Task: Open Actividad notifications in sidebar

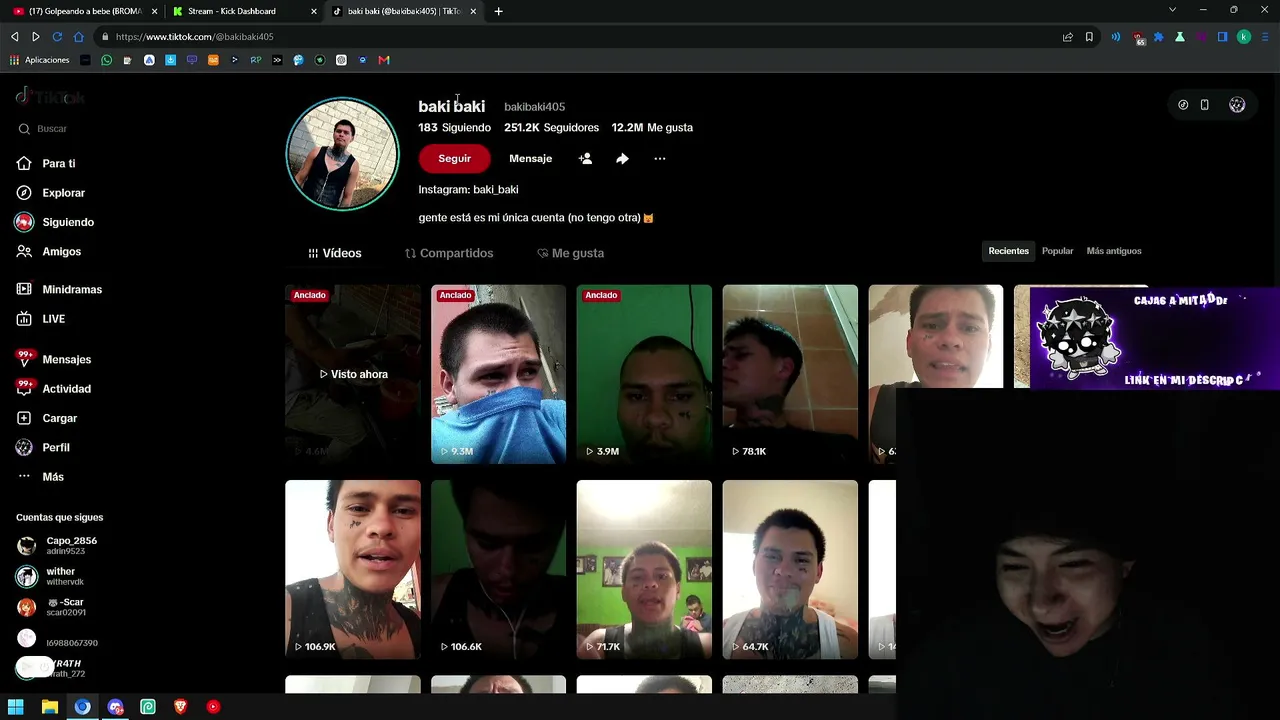Action: (x=54, y=389)
